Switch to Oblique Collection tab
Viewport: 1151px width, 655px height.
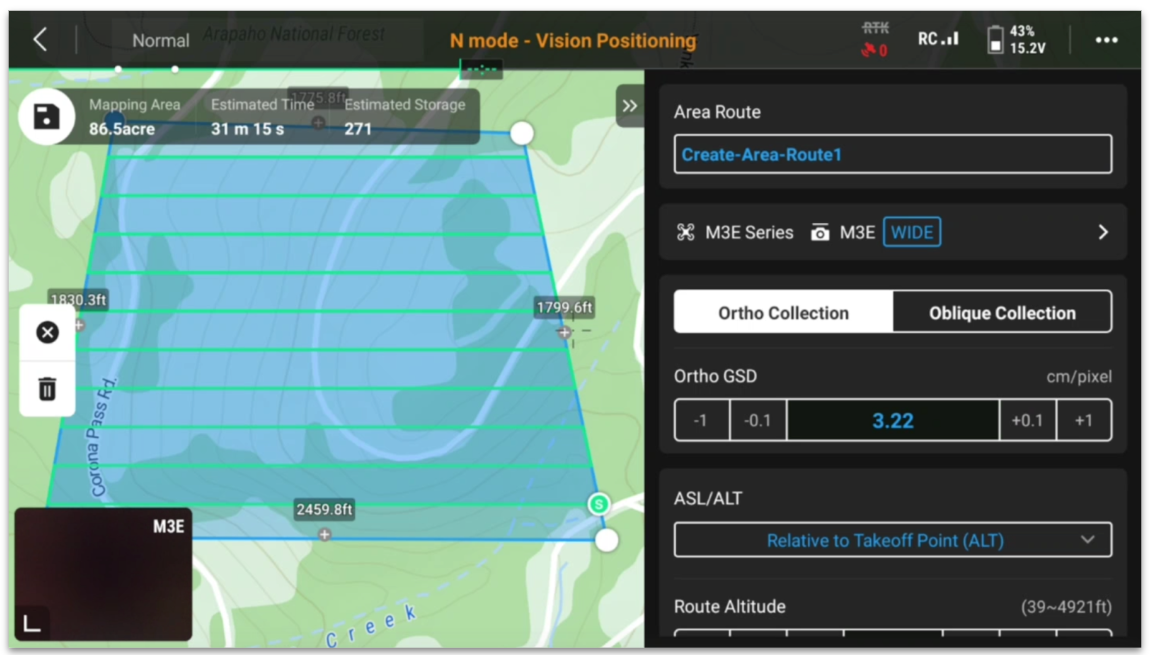point(1002,313)
